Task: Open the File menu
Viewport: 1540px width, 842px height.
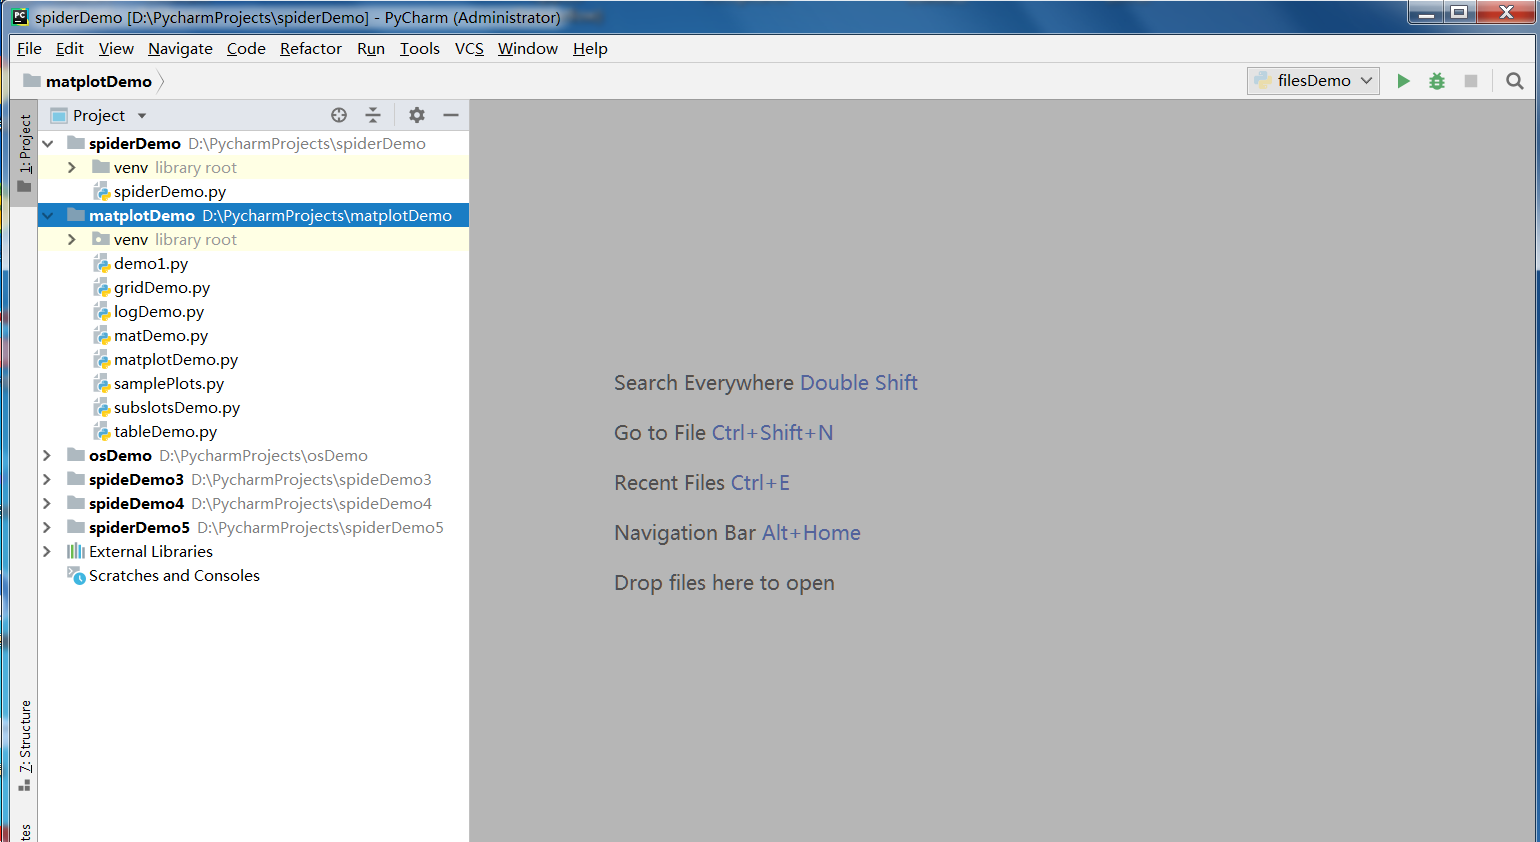Action: (x=29, y=48)
